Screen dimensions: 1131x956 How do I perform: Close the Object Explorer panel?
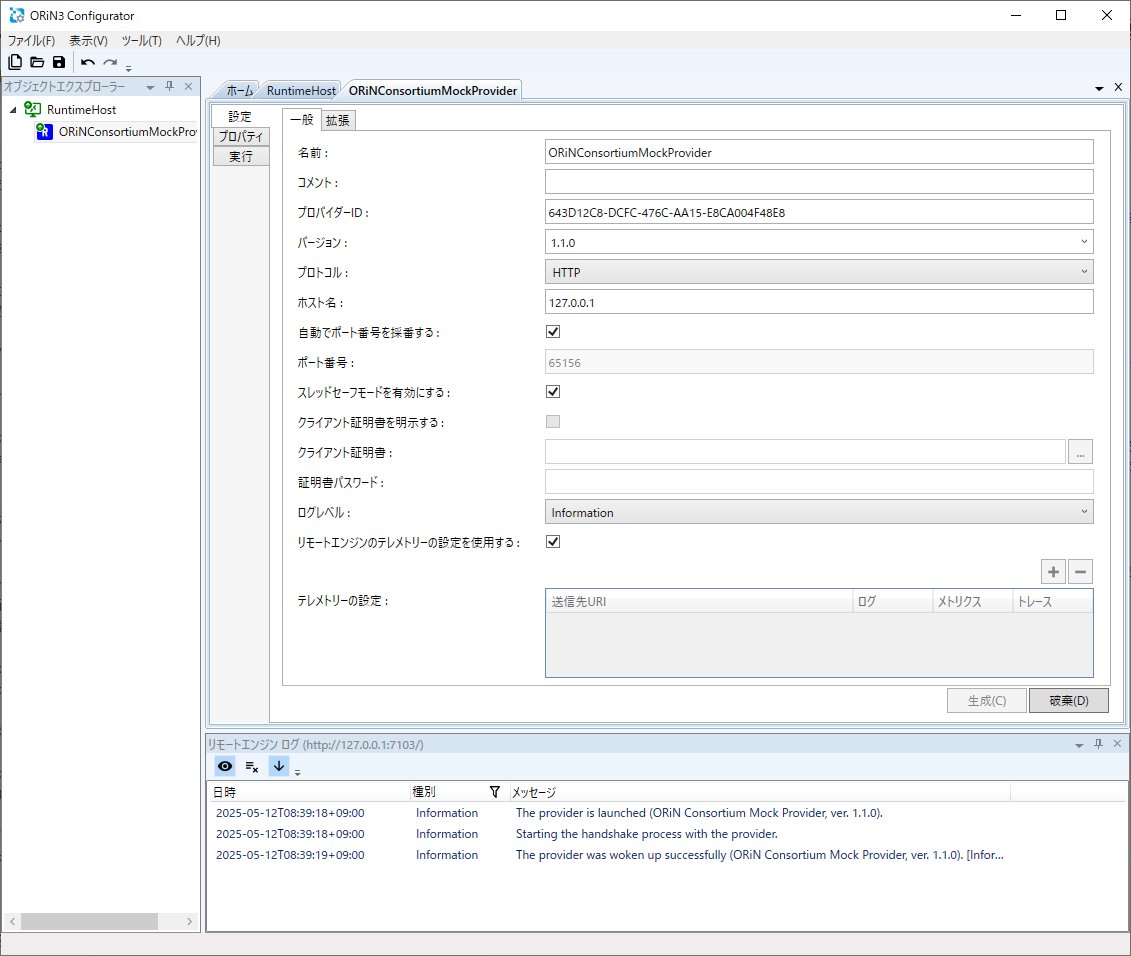pyautogui.click(x=188, y=86)
